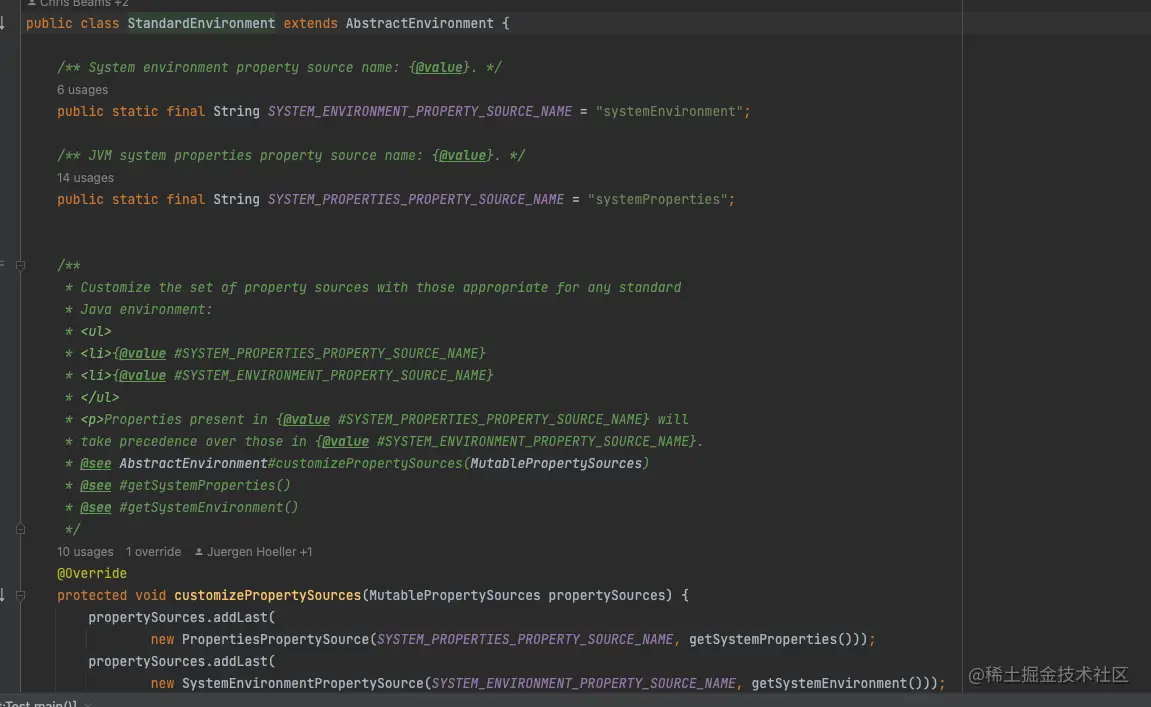Click @value in the JVM system properties comment
1151x707 pixels.
click(462, 156)
